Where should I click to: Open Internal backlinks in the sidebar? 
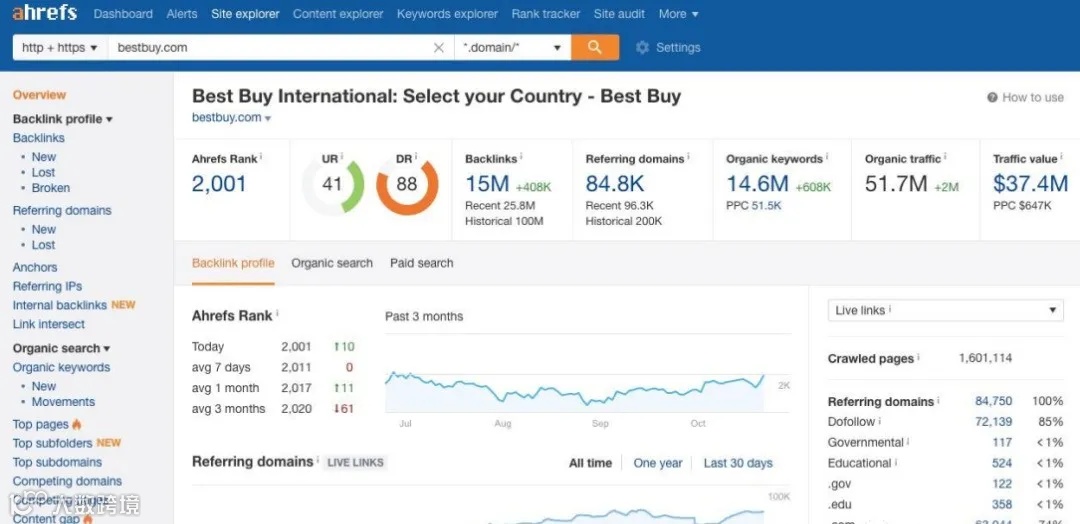pyautogui.click(x=60, y=305)
